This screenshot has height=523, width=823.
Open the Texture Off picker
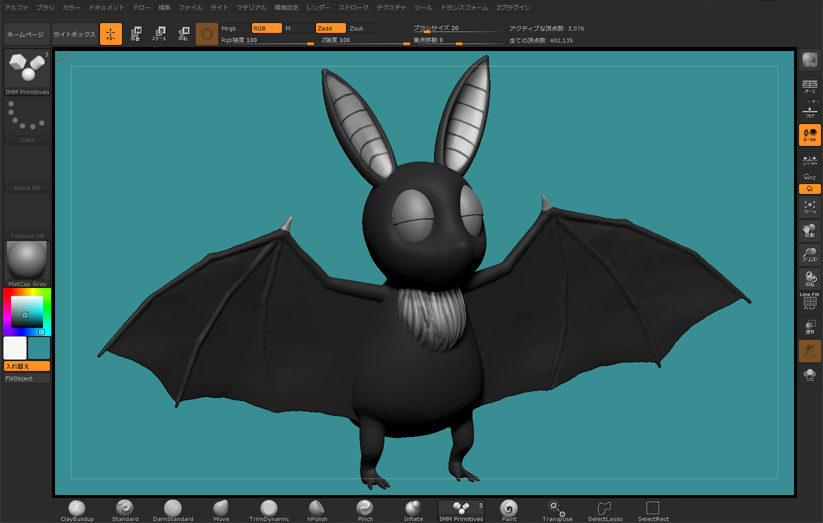coord(27,216)
